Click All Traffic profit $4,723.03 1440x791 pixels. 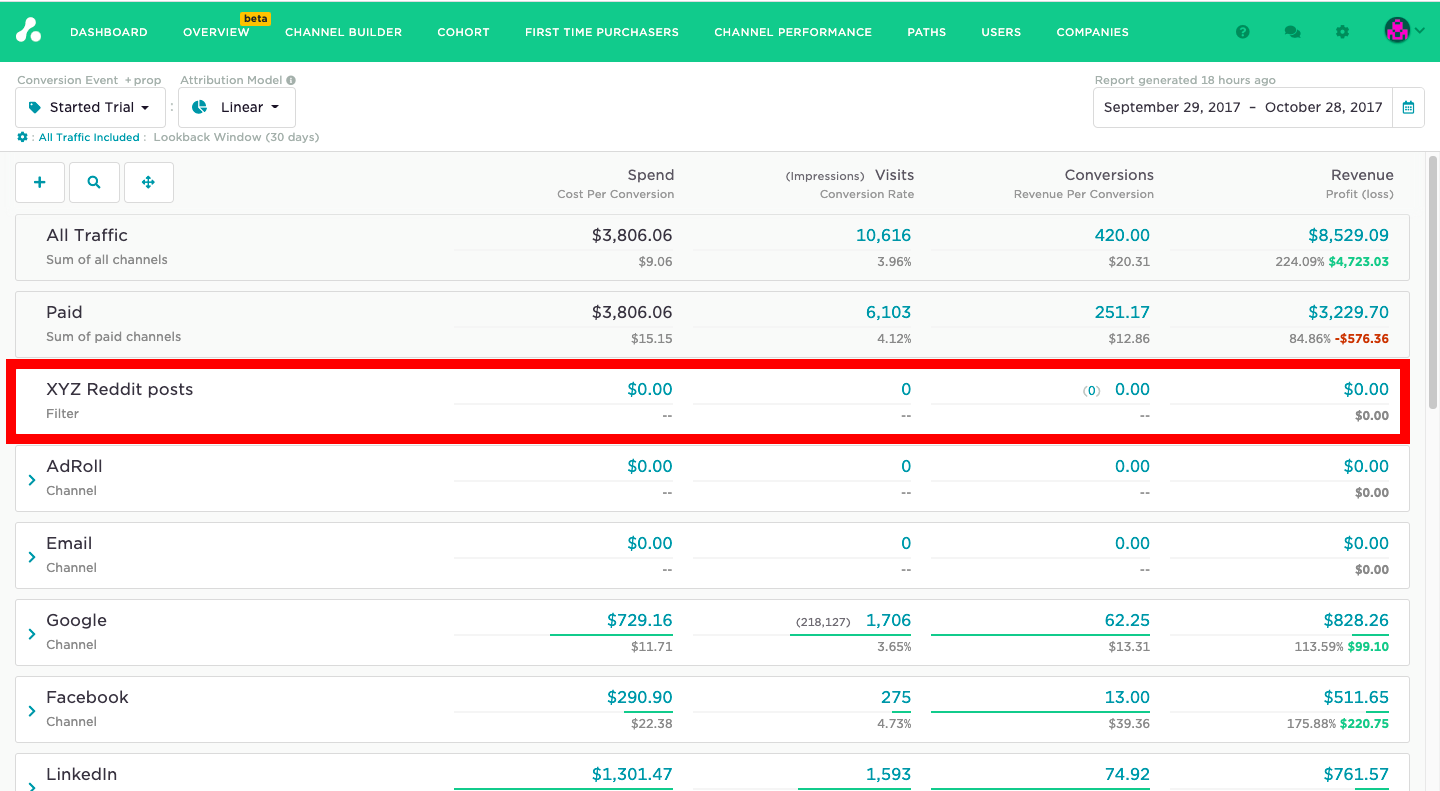tap(1358, 262)
